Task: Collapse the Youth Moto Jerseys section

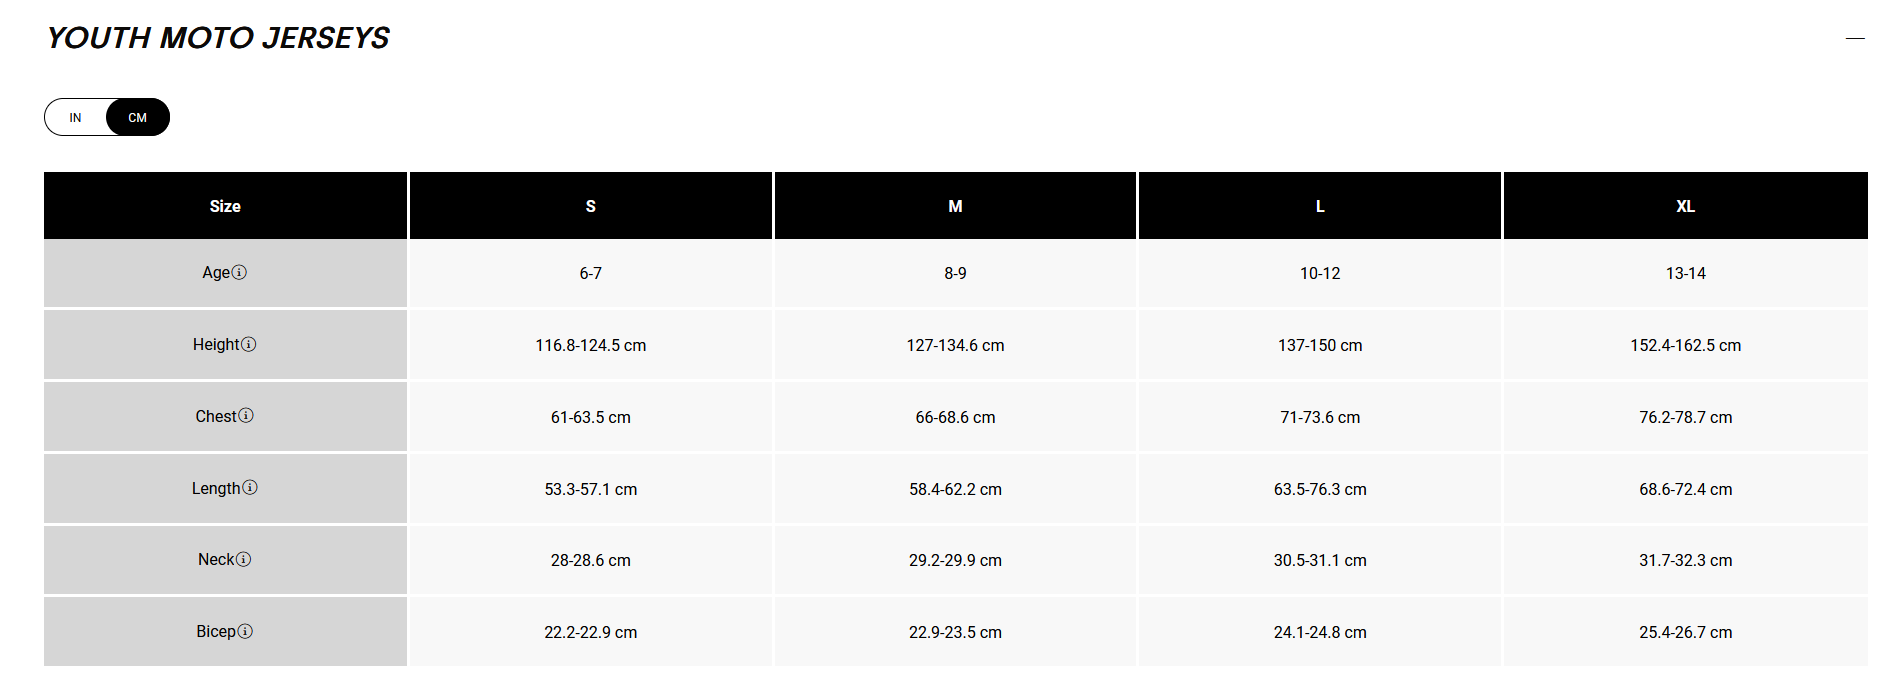Action: click(x=1855, y=38)
